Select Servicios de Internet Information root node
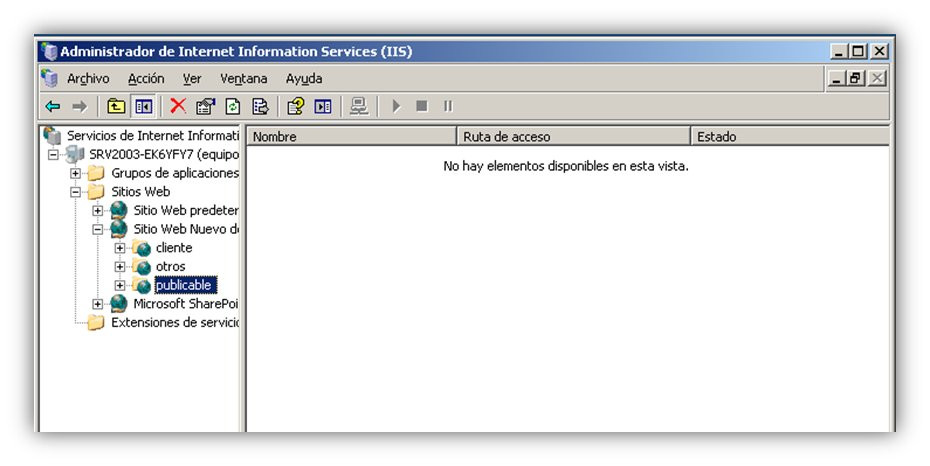The image size is (930, 466). (x=152, y=136)
